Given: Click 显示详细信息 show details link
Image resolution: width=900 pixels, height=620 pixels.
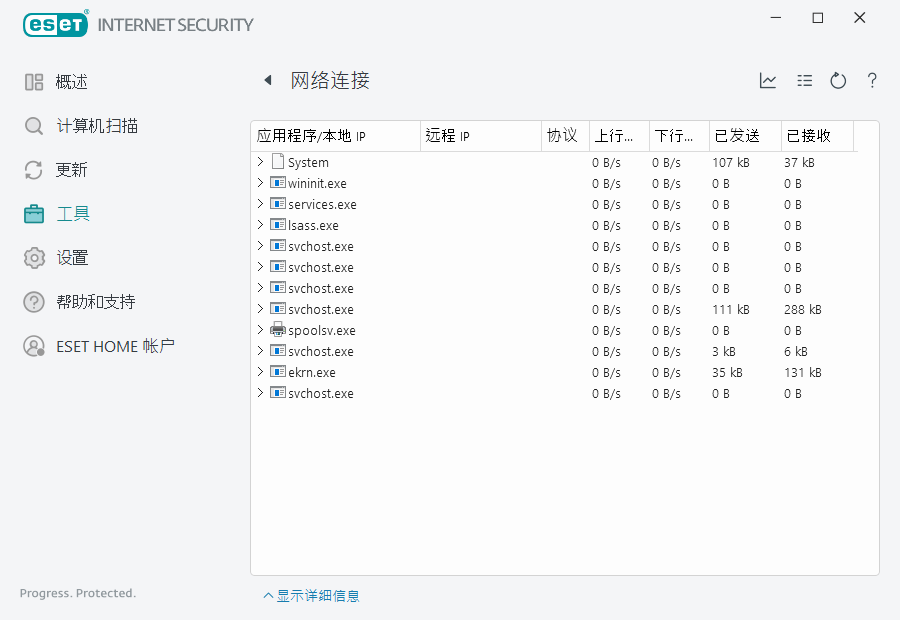Looking at the screenshot, I should click(x=312, y=596).
